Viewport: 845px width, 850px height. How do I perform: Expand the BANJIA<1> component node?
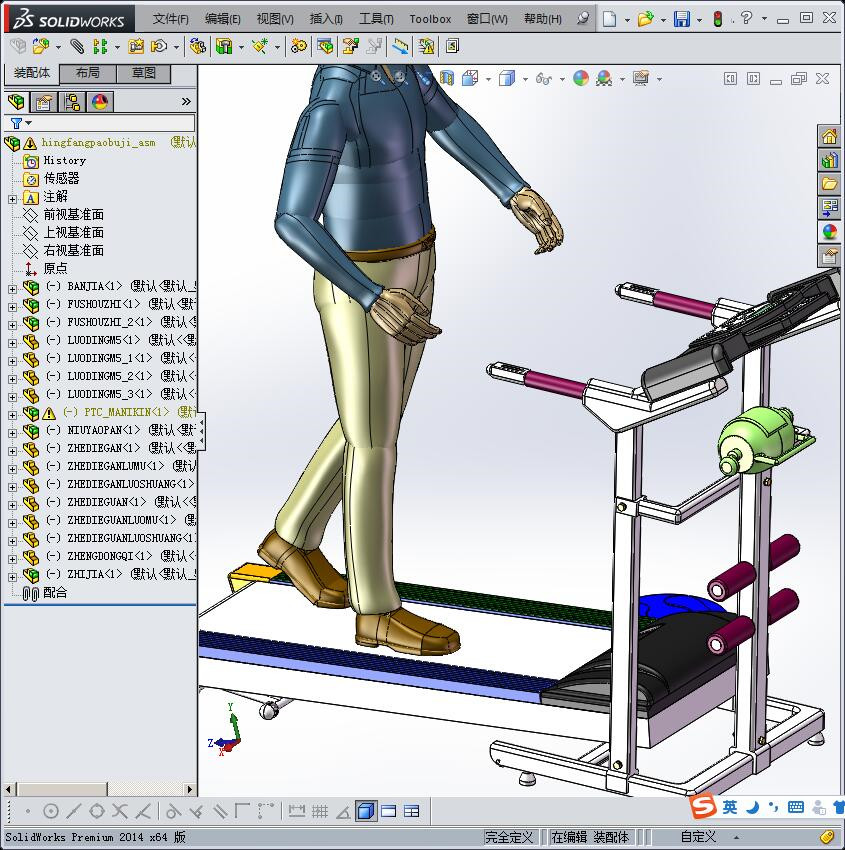point(12,289)
